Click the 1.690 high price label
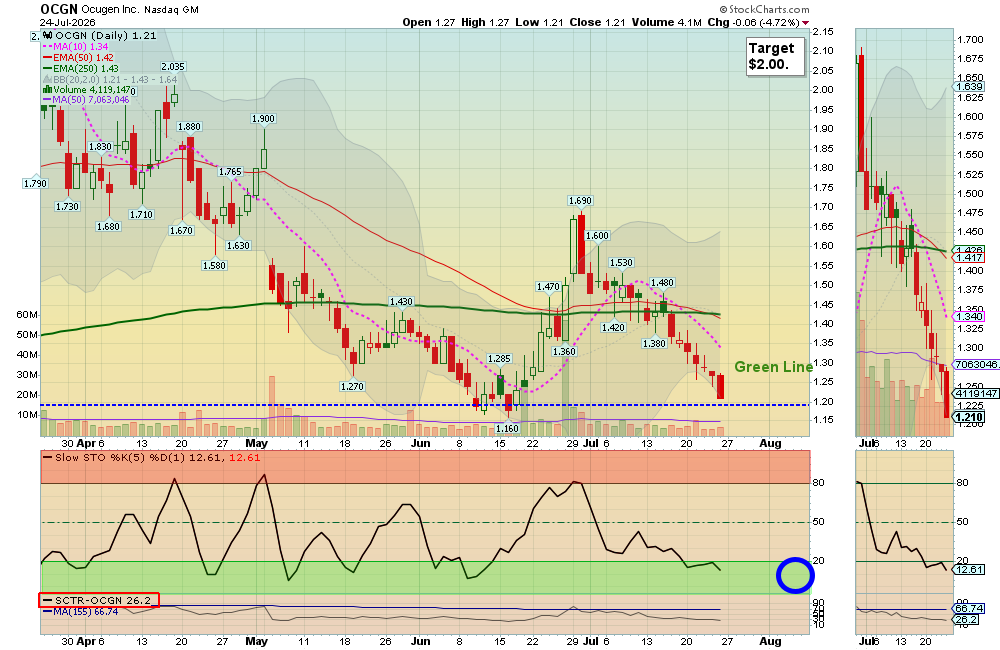 pyautogui.click(x=580, y=201)
